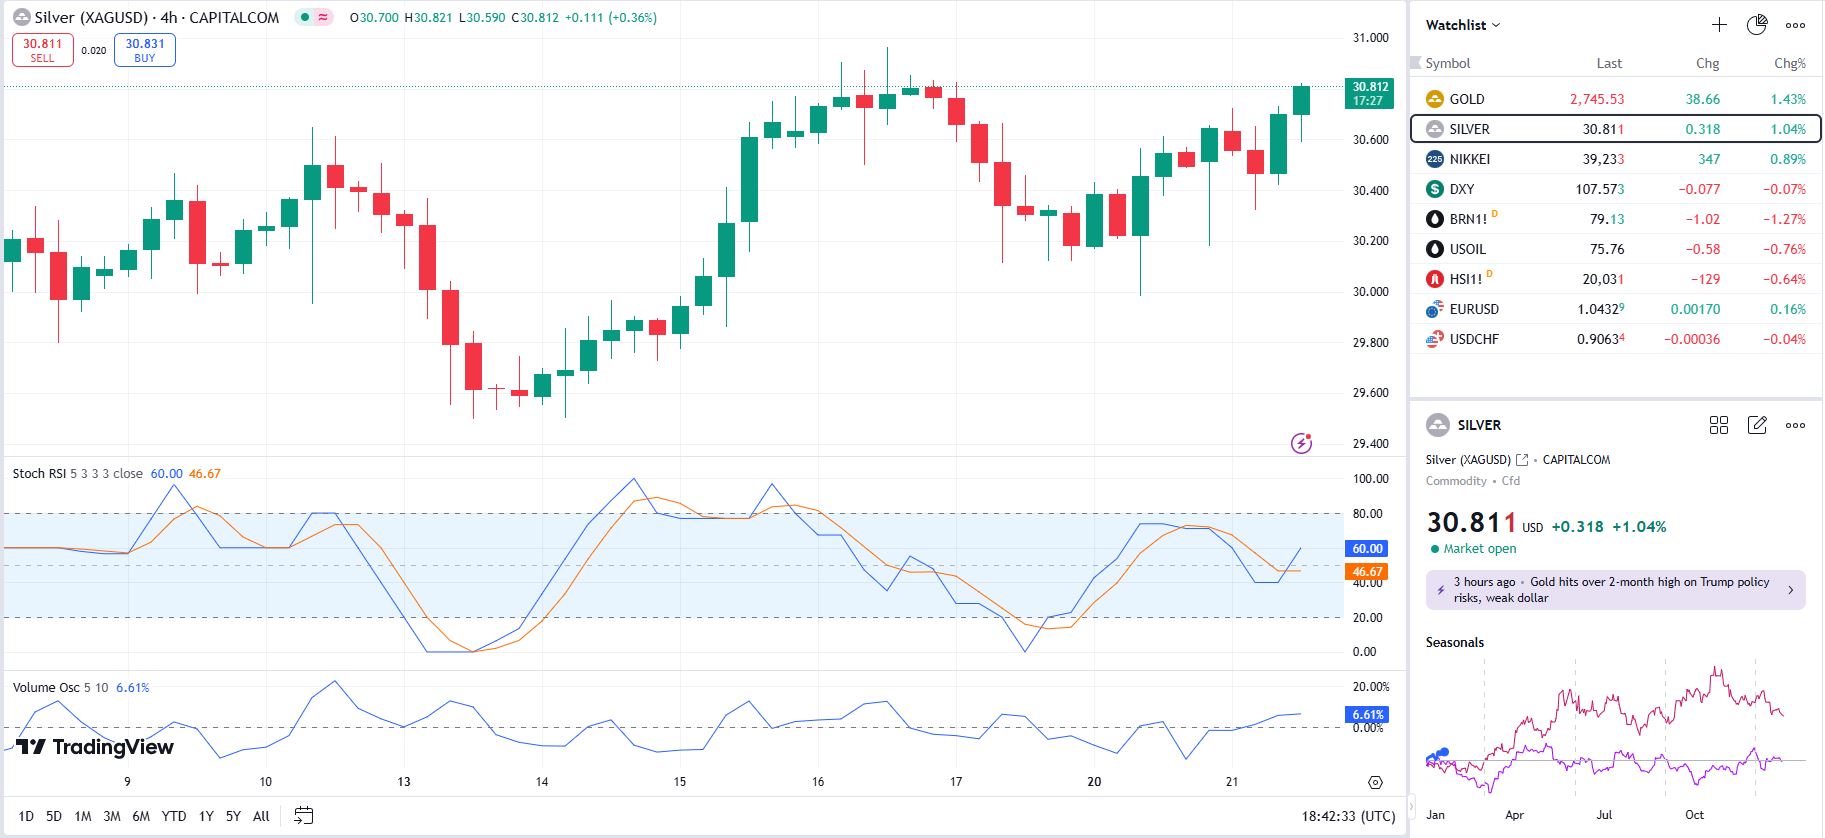Click the three-dot menu in SILVER details panel
Viewport: 1825px width, 838px height.
[x=1795, y=425]
